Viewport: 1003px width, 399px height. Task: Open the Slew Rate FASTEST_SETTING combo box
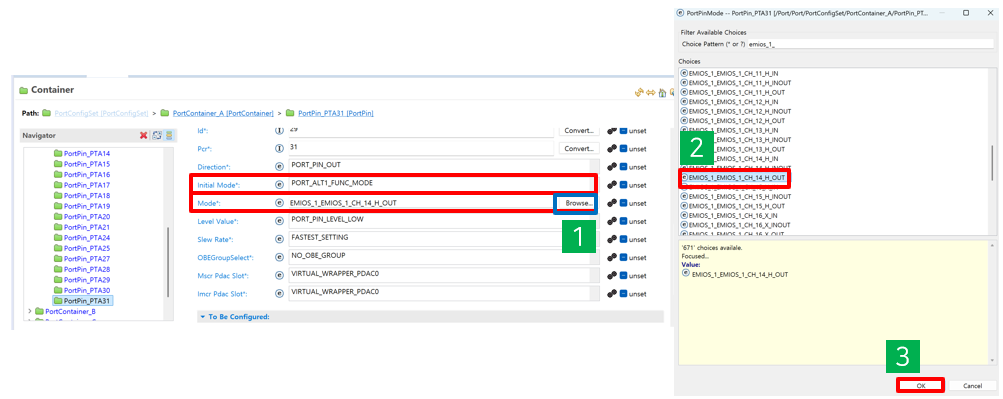[443, 239]
